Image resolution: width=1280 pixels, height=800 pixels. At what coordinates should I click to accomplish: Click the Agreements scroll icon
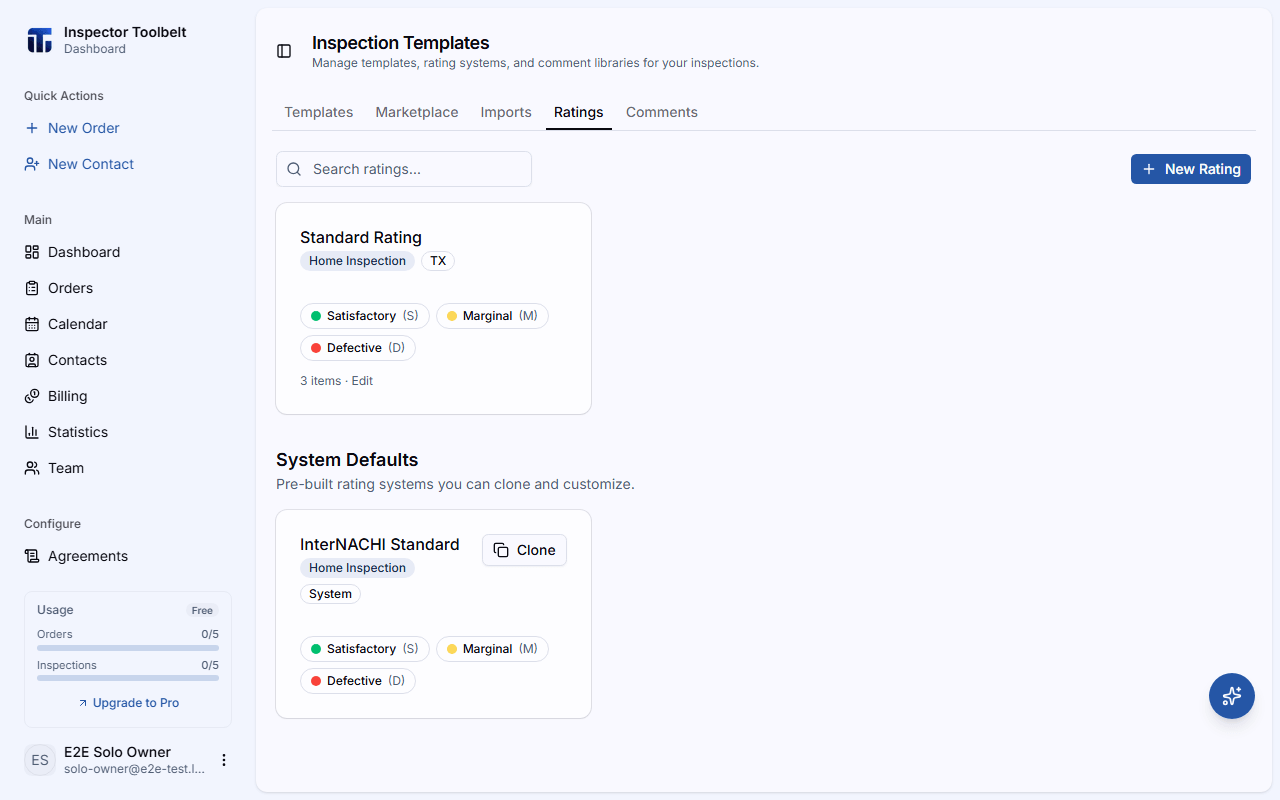coord(32,556)
